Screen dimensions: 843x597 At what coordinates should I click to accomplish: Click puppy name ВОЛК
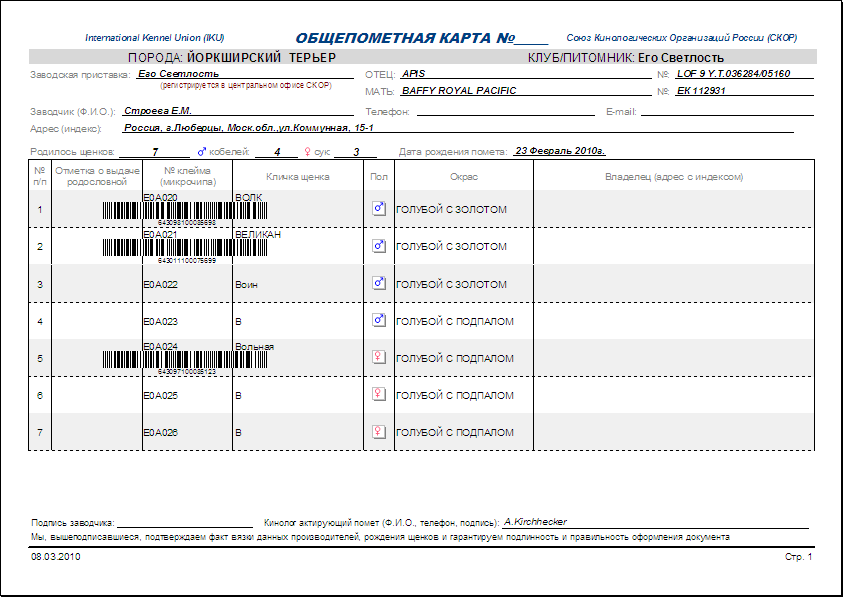click(248, 197)
